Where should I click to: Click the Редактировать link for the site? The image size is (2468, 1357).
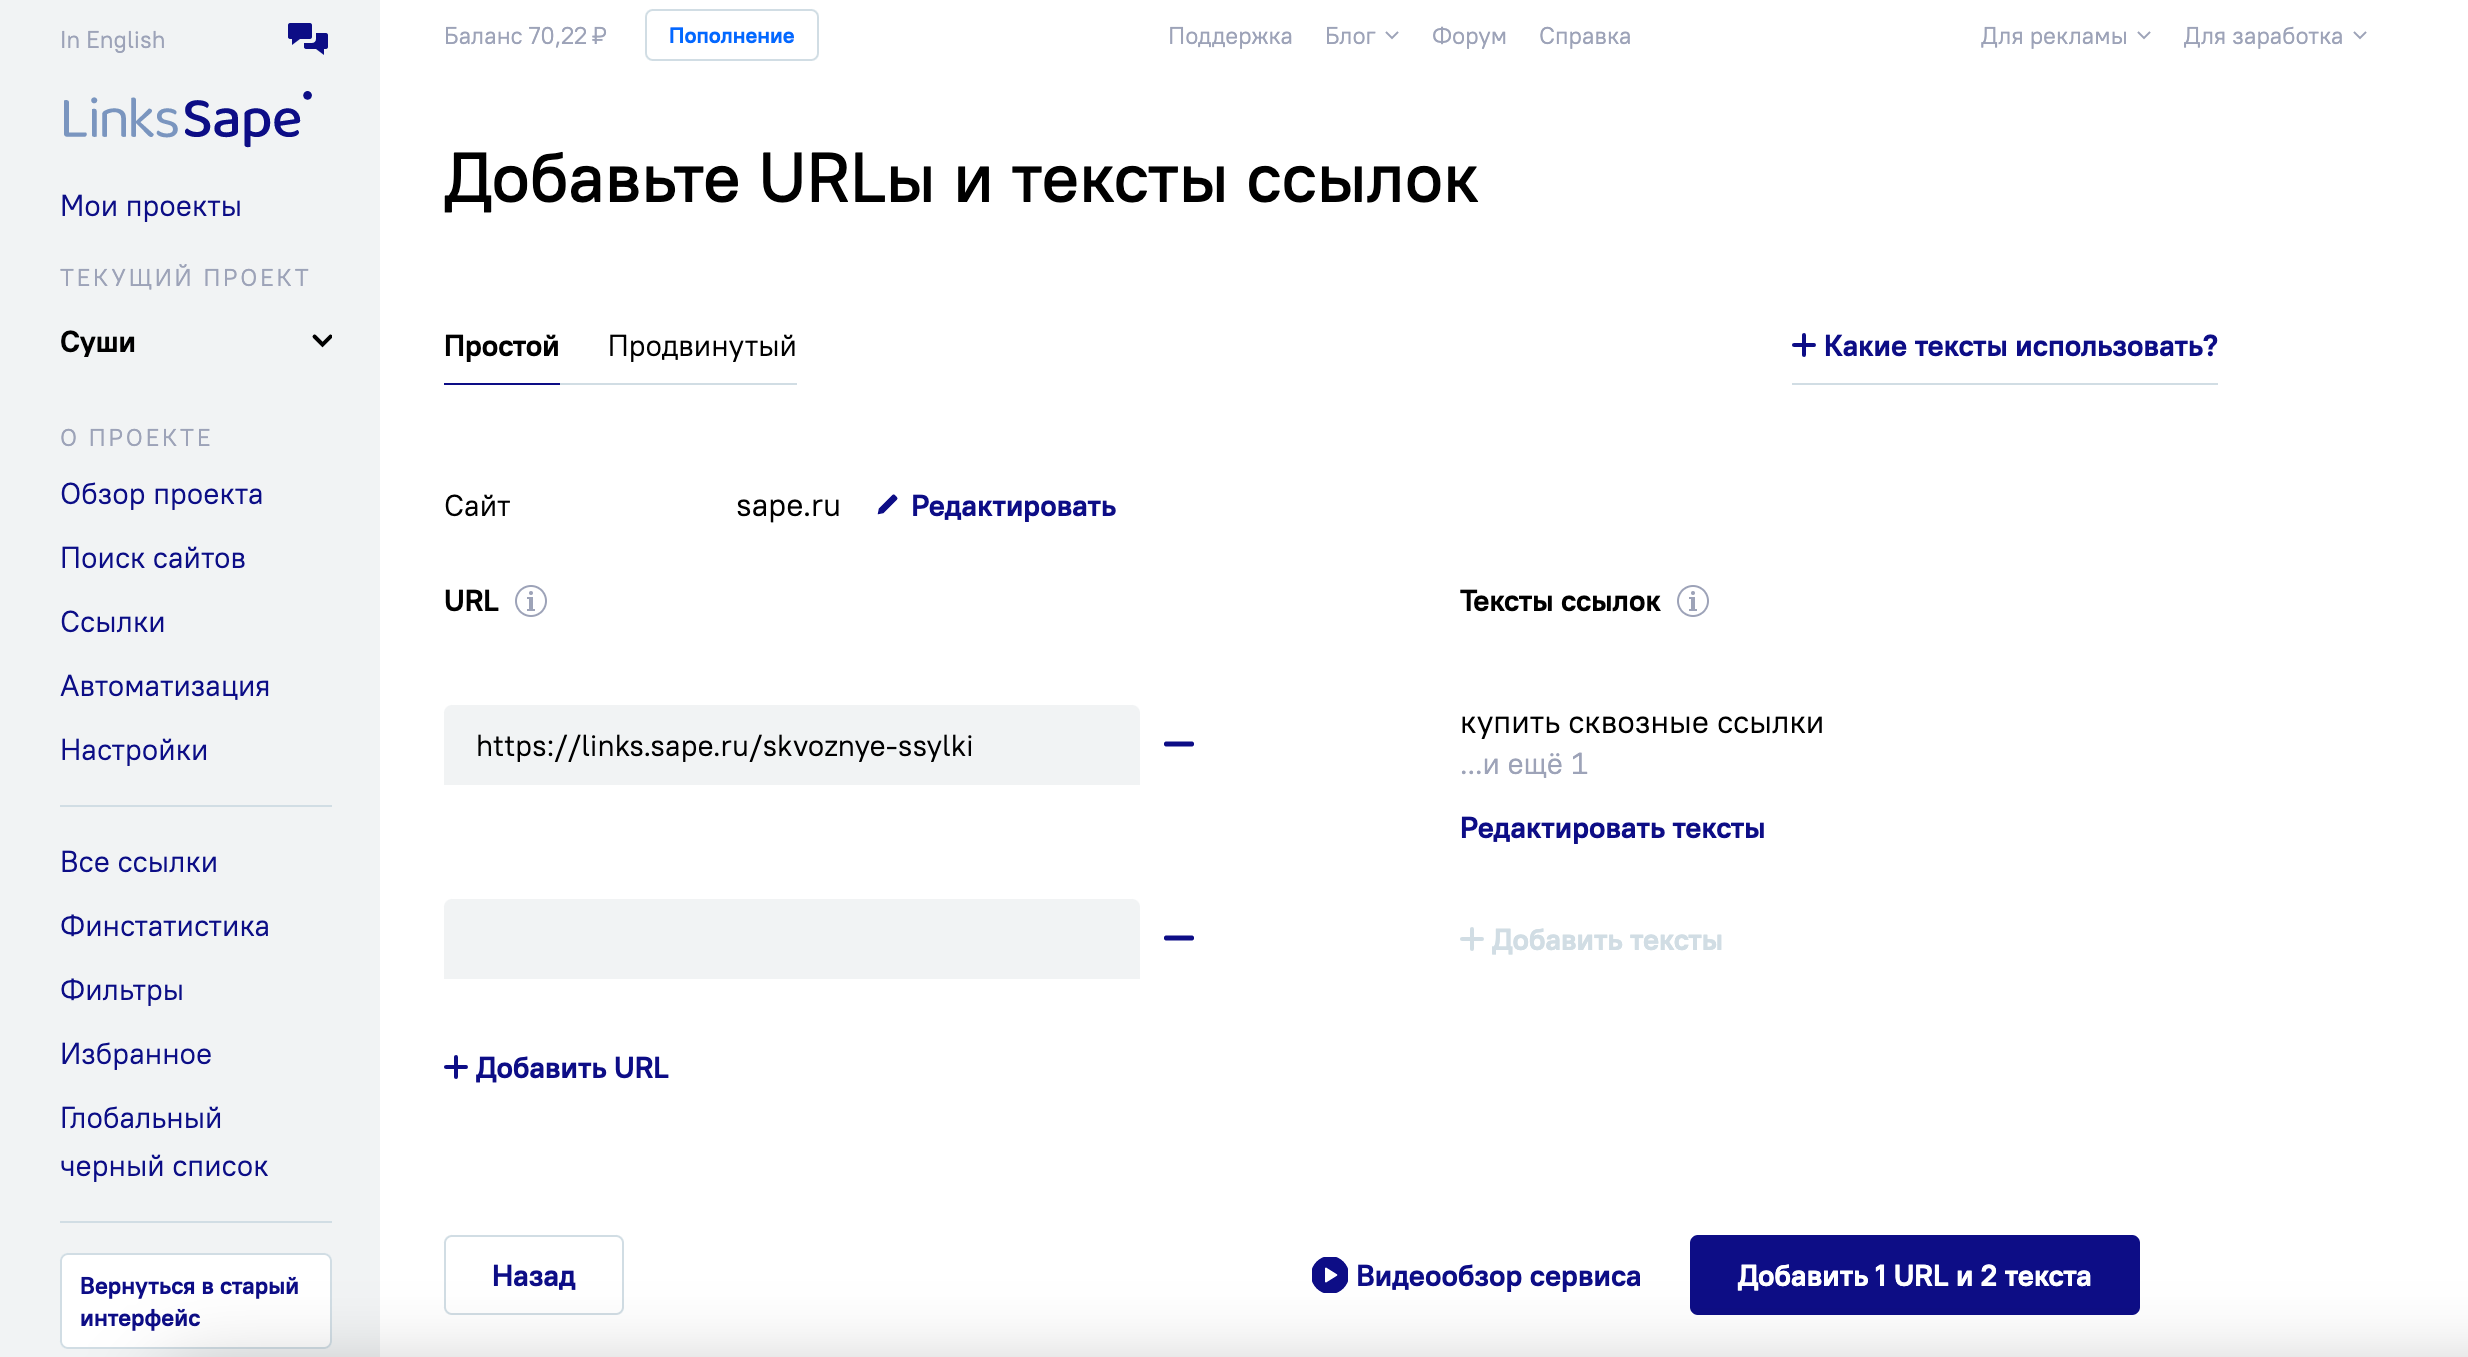pos(1013,506)
